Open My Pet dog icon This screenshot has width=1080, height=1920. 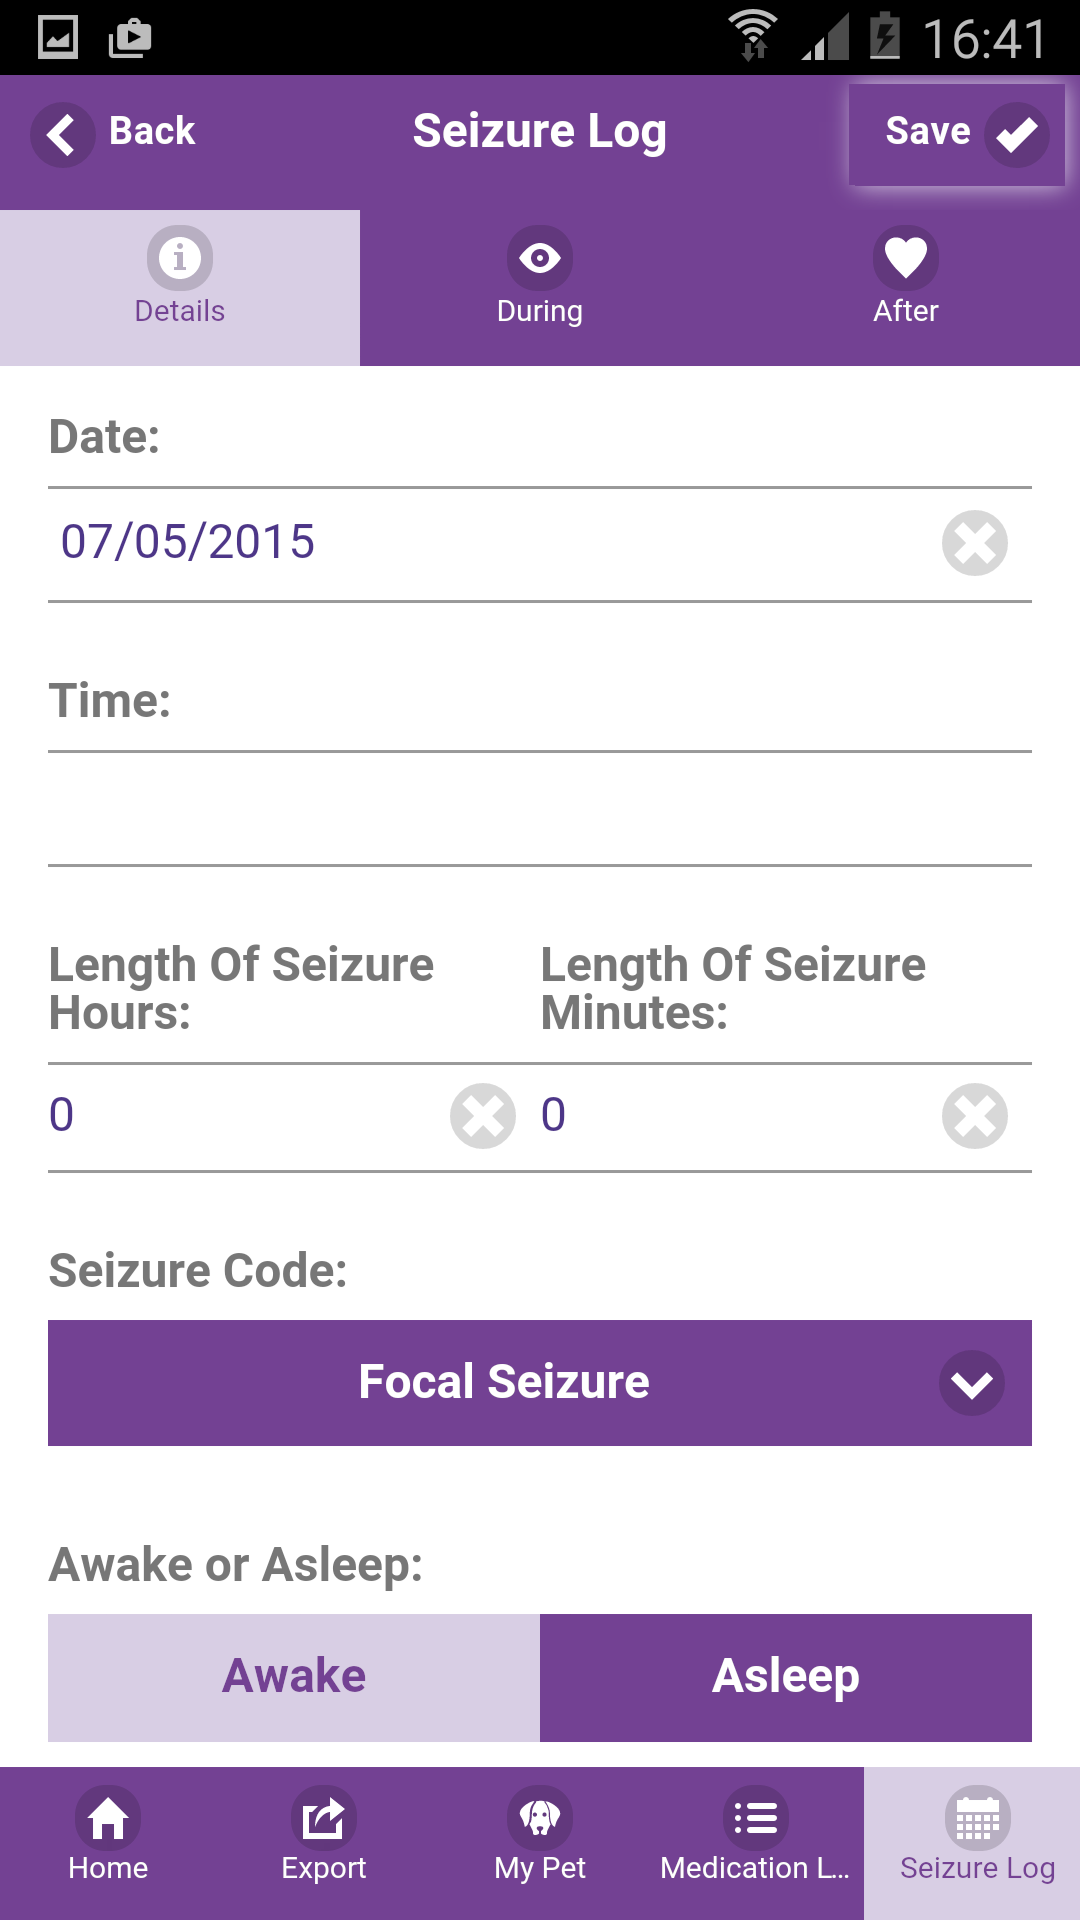[x=540, y=1818]
